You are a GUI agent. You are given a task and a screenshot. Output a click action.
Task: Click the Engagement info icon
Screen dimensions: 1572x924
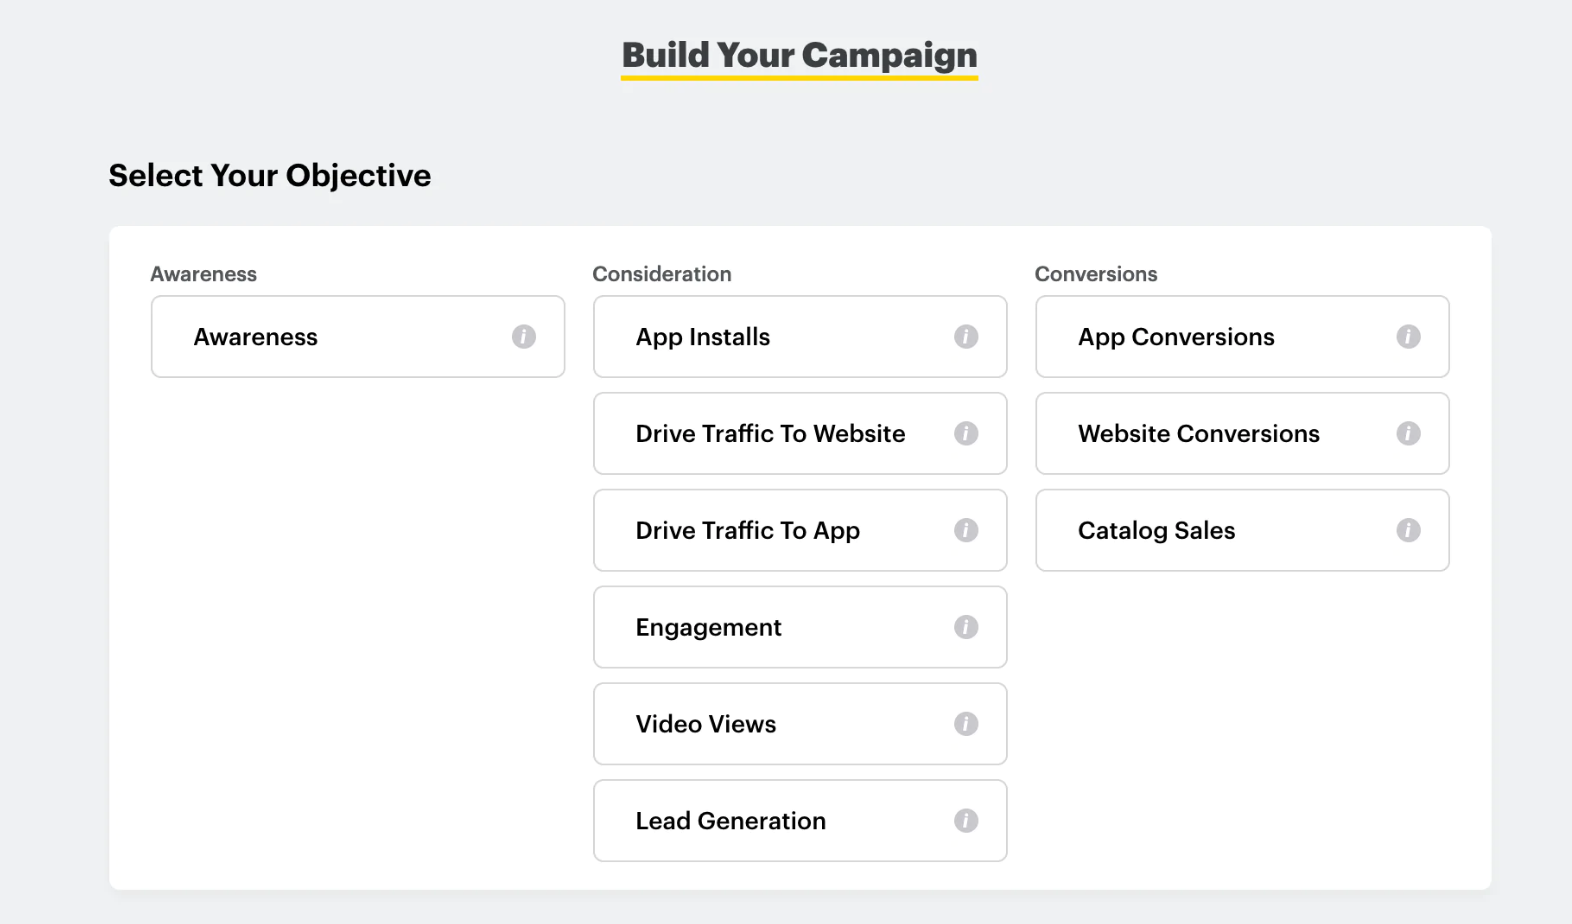pyautogui.click(x=966, y=627)
